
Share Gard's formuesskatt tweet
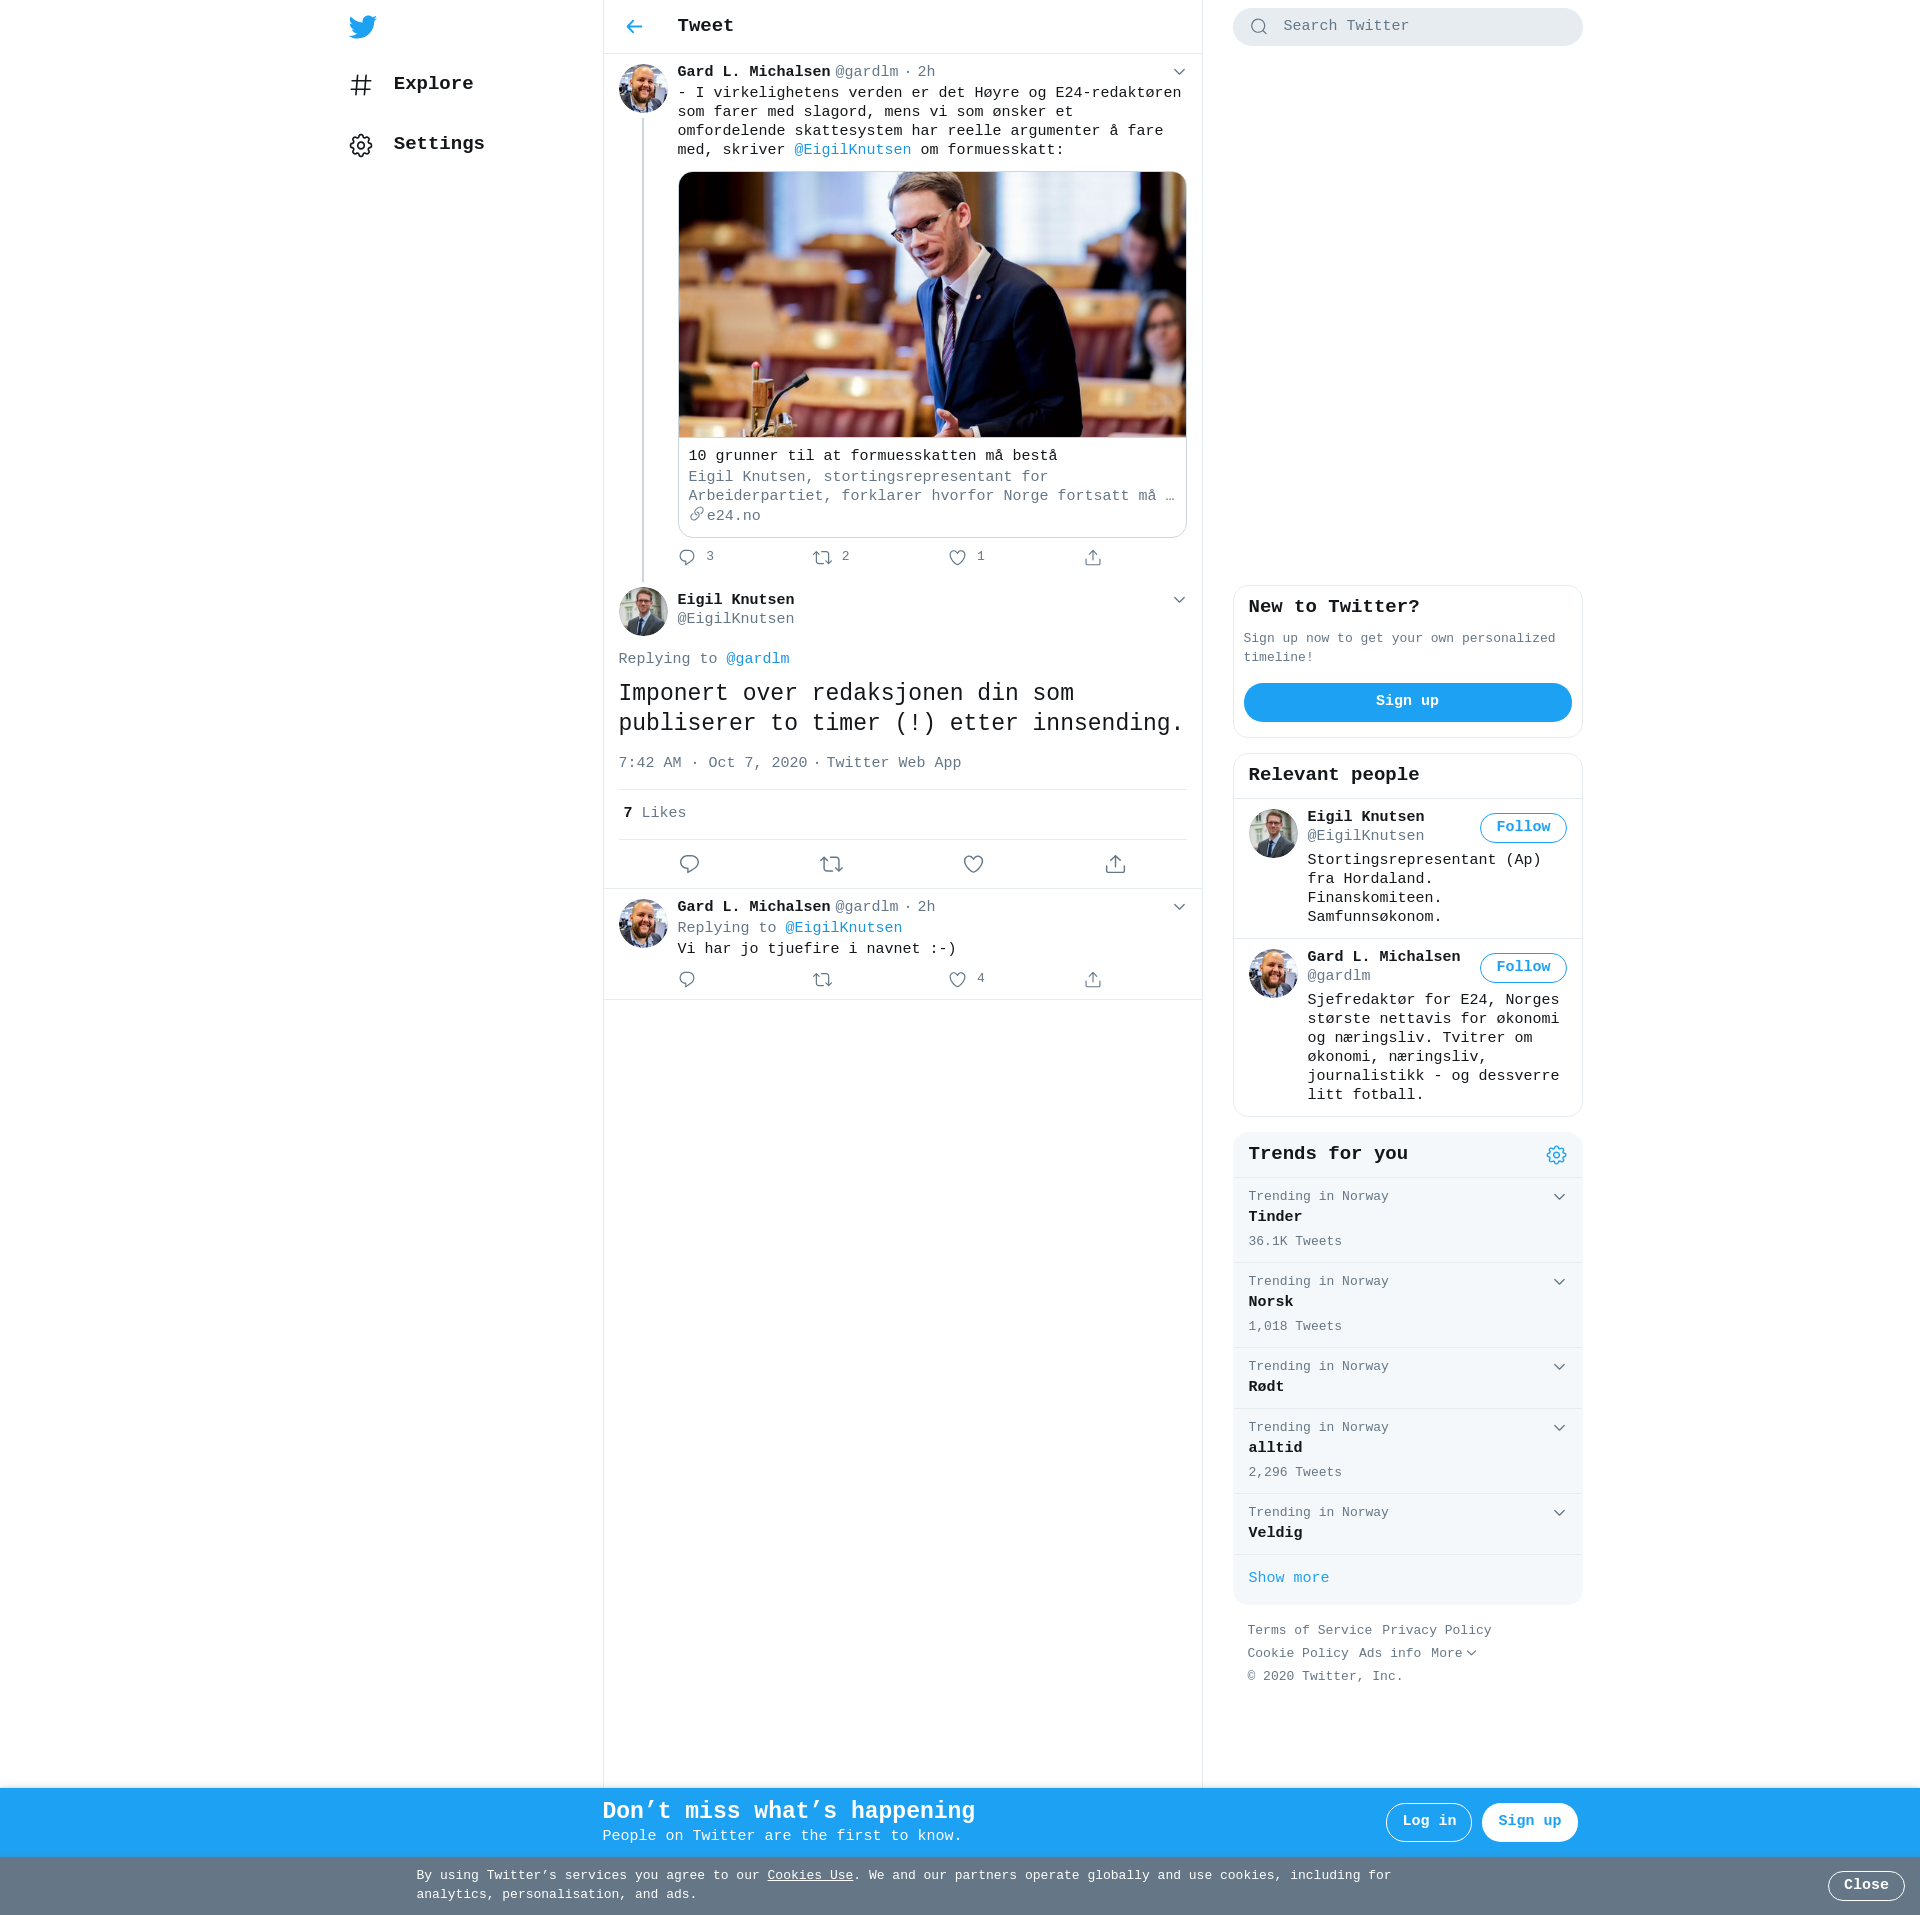[1093, 558]
